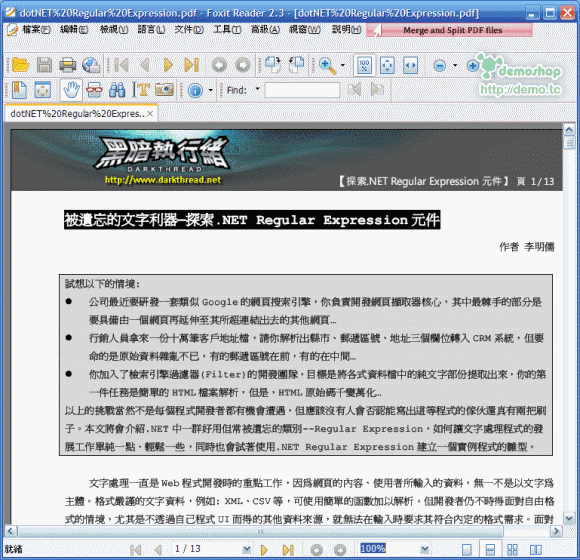Open search with binoculars icon
This screenshot has height=560, width=580.
coord(117,90)
